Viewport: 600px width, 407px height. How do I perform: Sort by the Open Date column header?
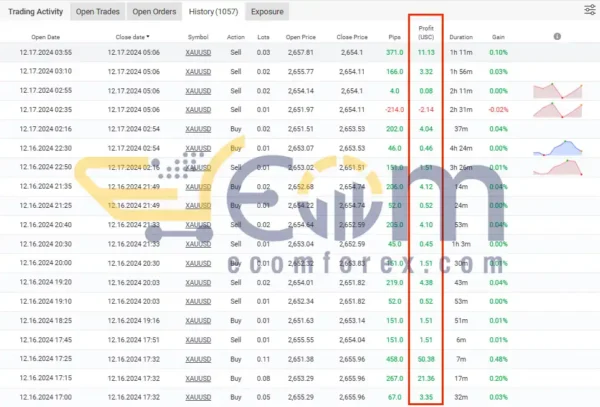(46, 37)
